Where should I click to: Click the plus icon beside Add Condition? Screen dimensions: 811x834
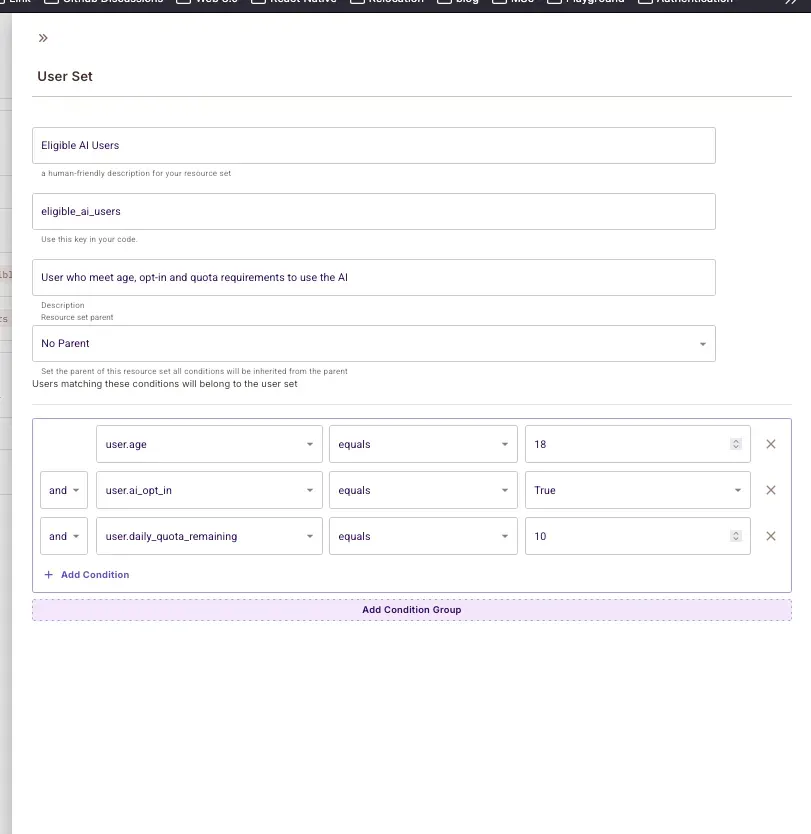click(49, 575)
